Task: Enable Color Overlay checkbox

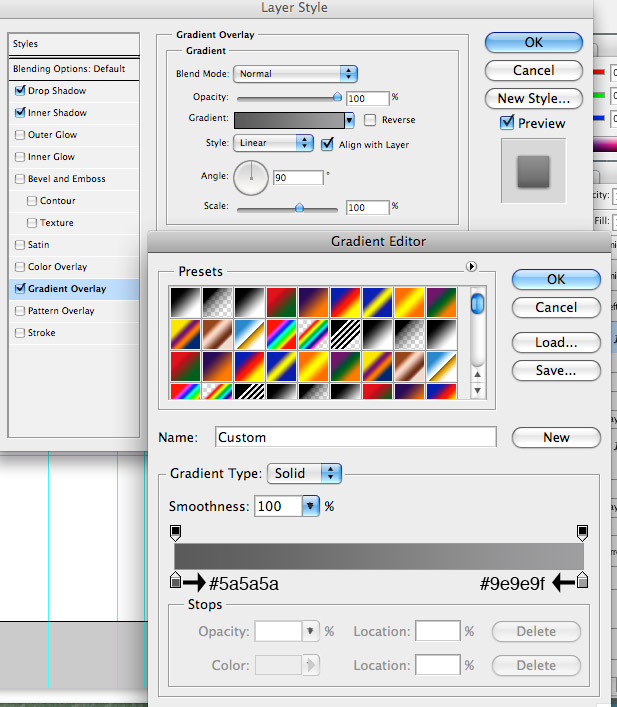Action: click(20, 267)
